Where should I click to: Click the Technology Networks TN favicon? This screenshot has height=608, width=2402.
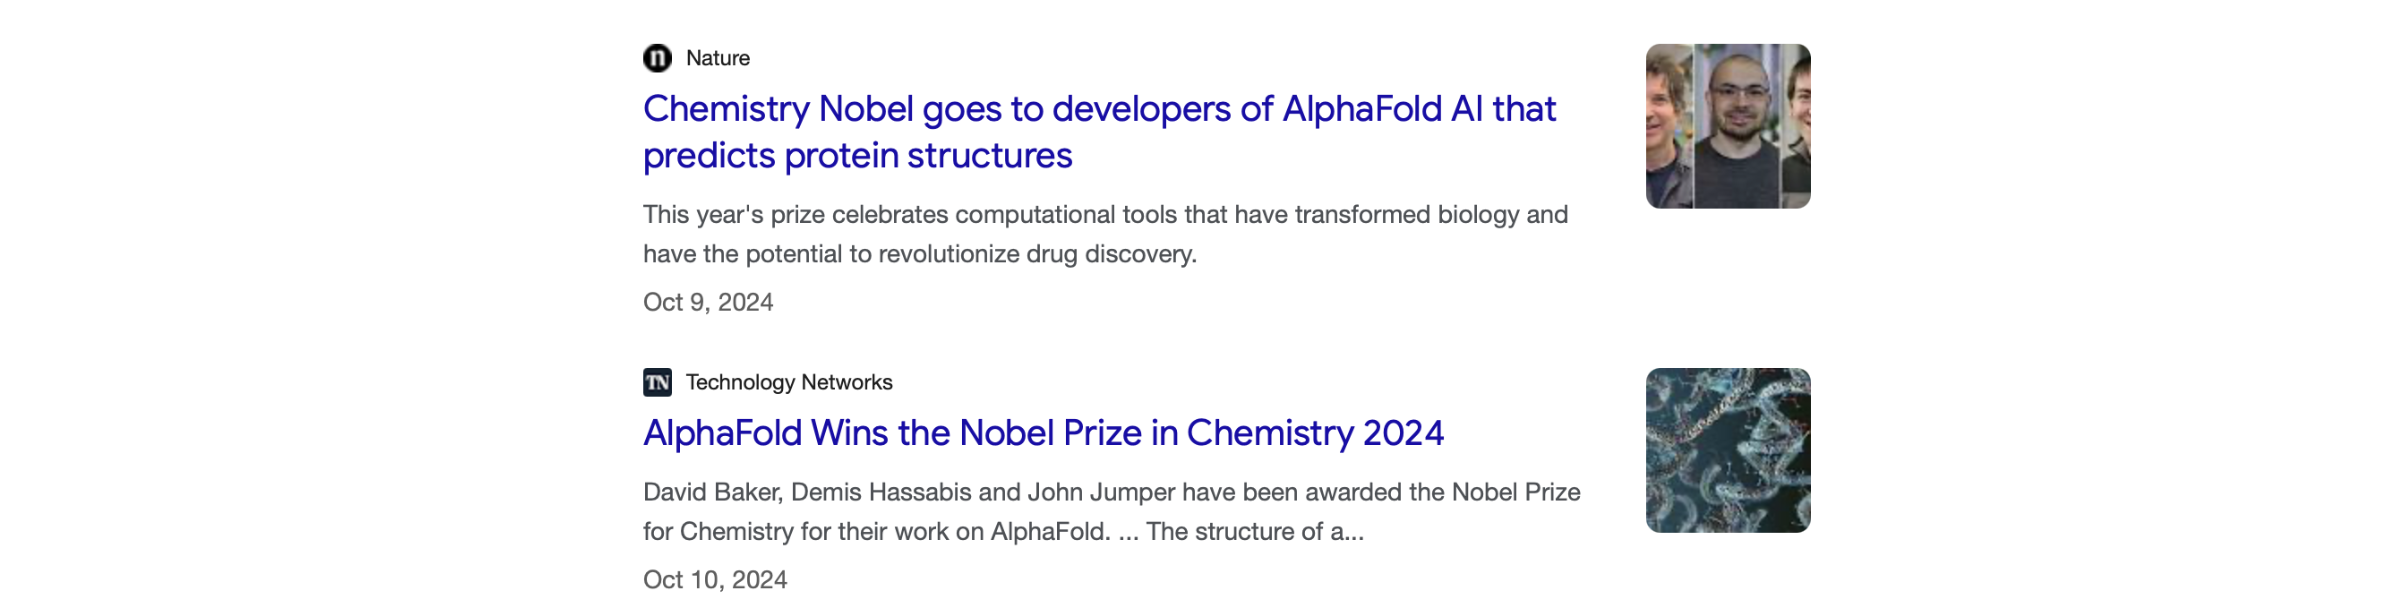click(x=657, y=382)
